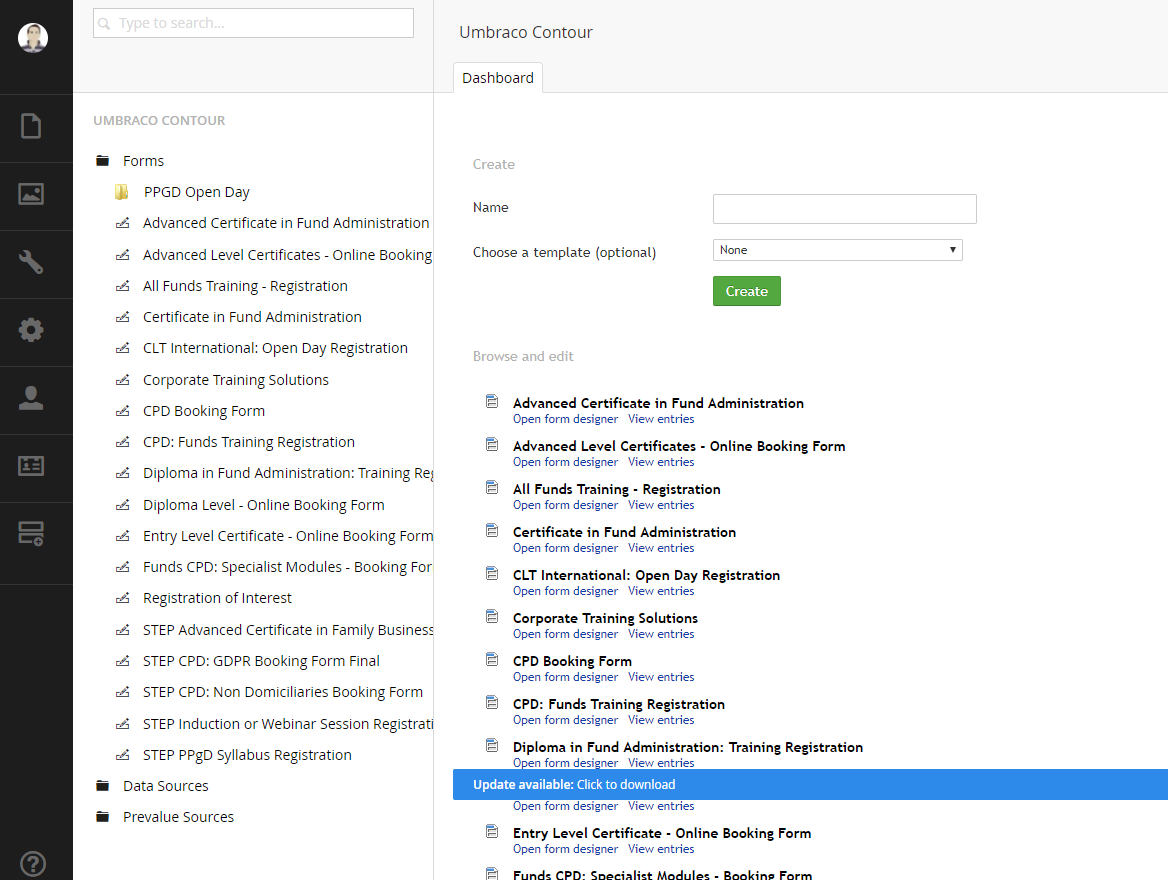Screen dimensions: 1168x880
Task: Click the Data Sources folder icon
Action: click(103, 786)
